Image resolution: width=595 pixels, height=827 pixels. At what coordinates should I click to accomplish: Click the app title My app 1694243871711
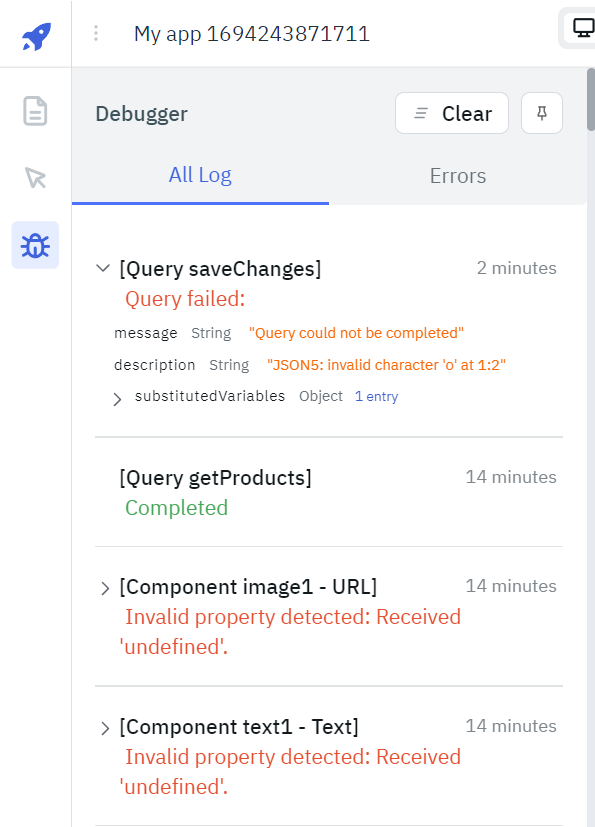(x=252, y=33)
